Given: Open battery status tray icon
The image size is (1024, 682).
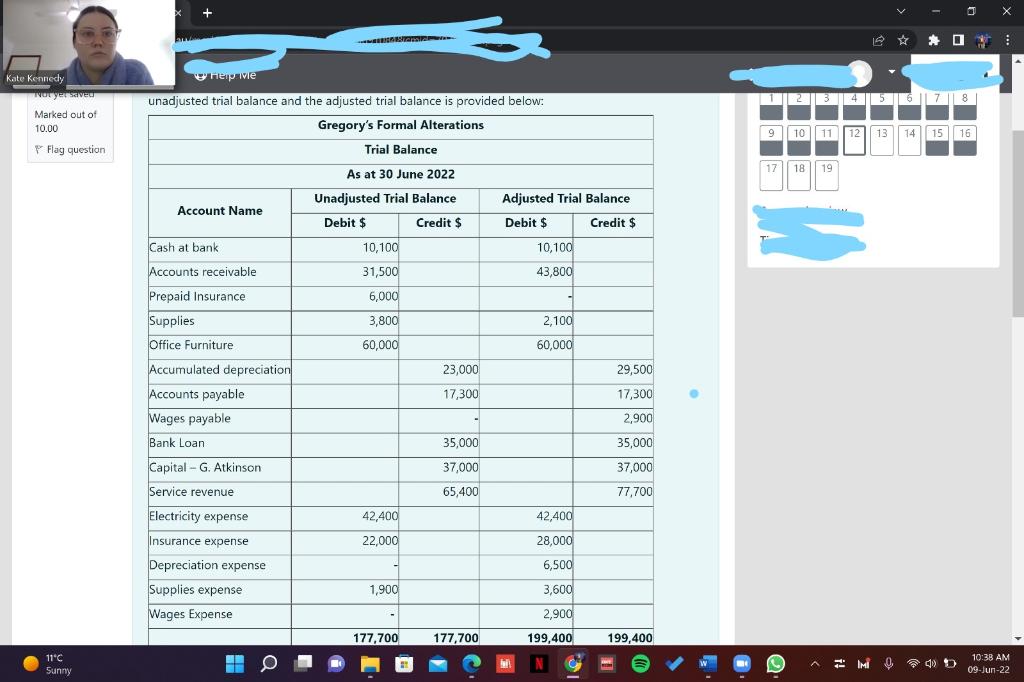Looking at the screenshot, I should pyautogui.click(x=950, y=664).
